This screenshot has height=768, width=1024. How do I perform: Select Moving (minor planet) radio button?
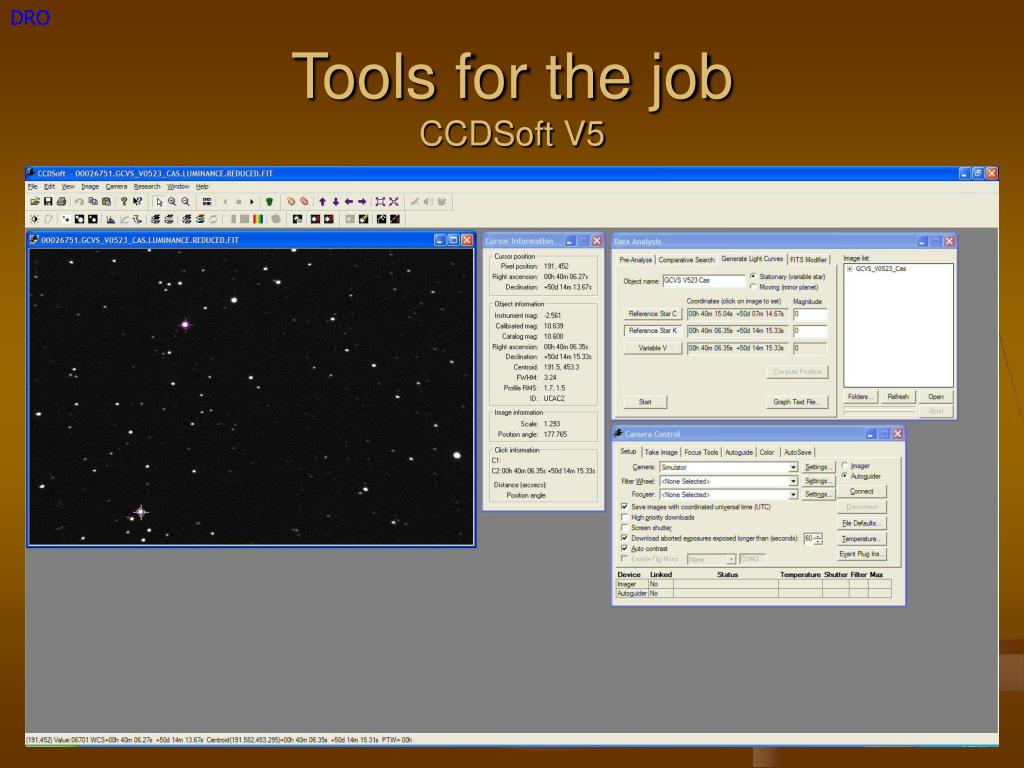pyautogui.click(x=753, y=287)
